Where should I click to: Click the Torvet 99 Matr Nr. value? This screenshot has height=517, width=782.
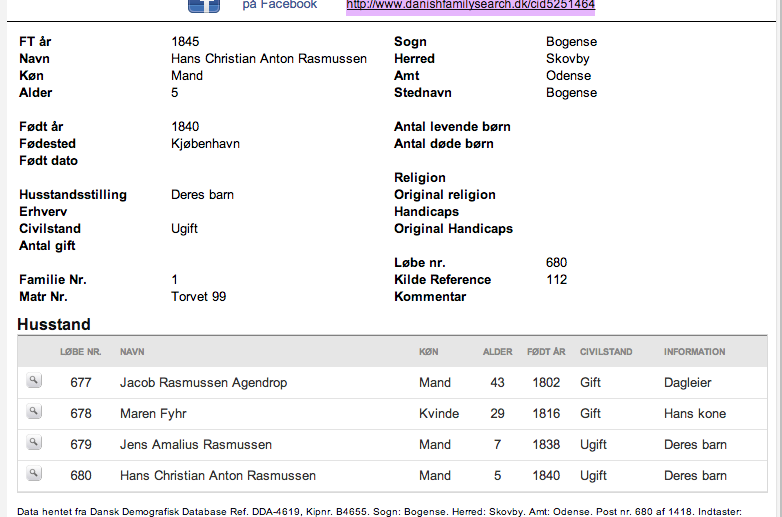coord(198,297)
